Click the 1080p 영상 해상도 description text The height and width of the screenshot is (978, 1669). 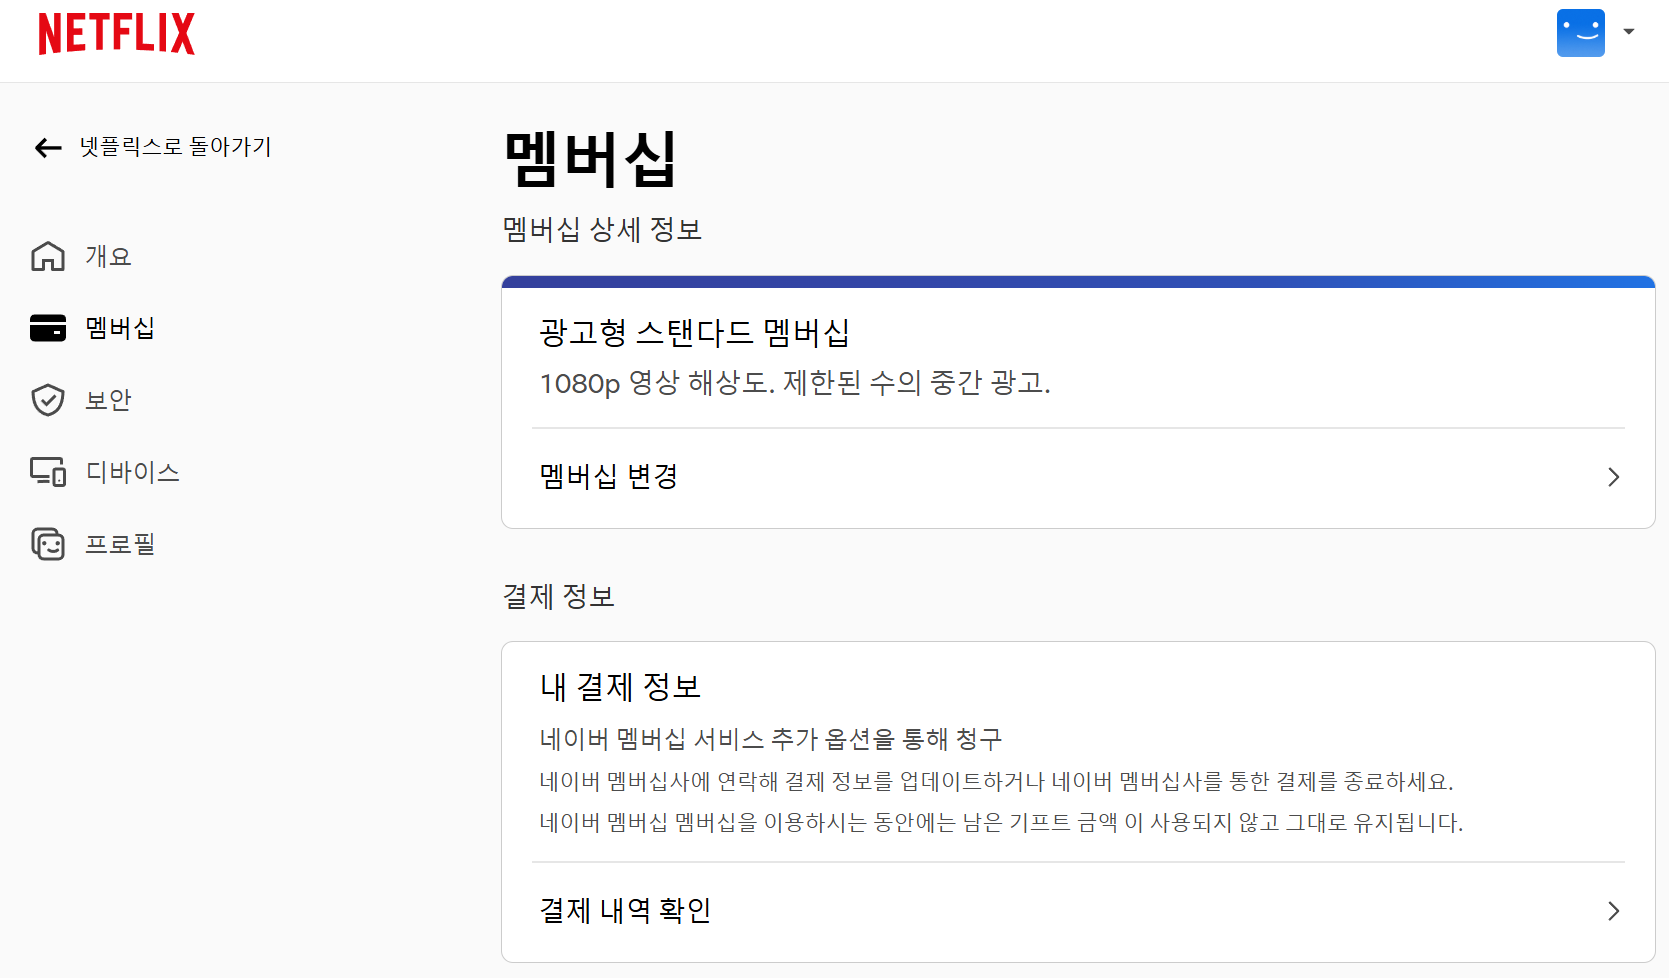click(795, 383)
